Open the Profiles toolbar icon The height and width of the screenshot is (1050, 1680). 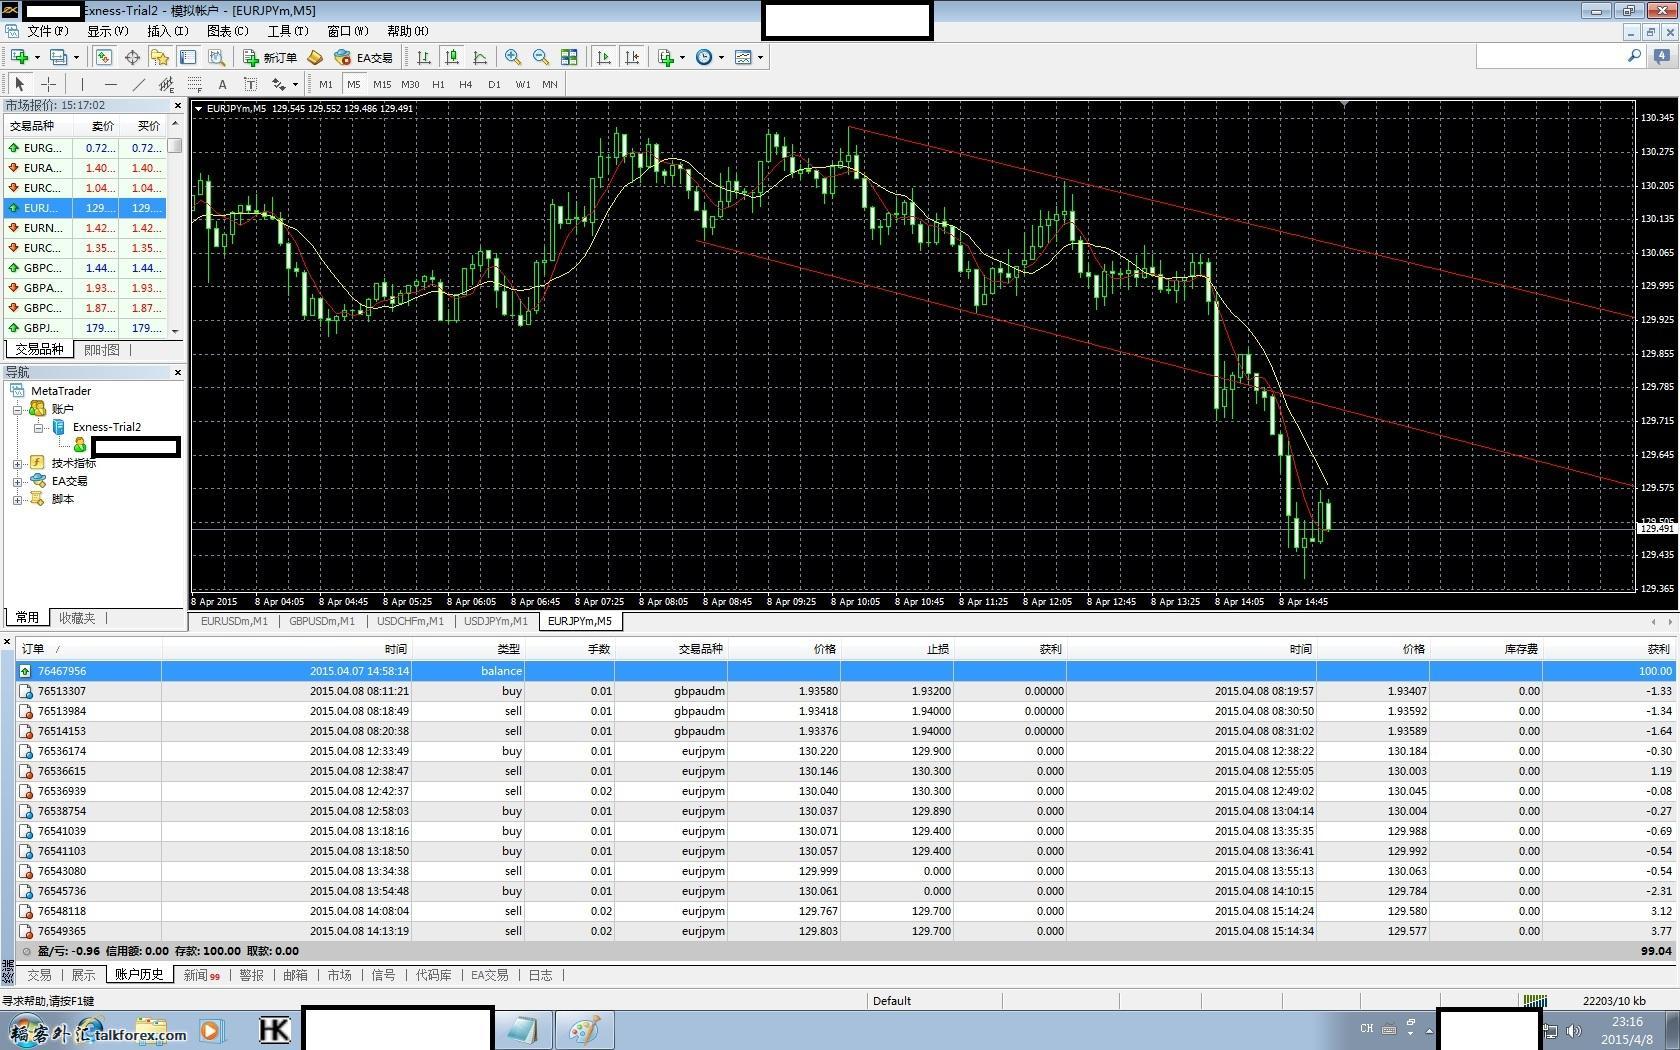click(60, 57)
